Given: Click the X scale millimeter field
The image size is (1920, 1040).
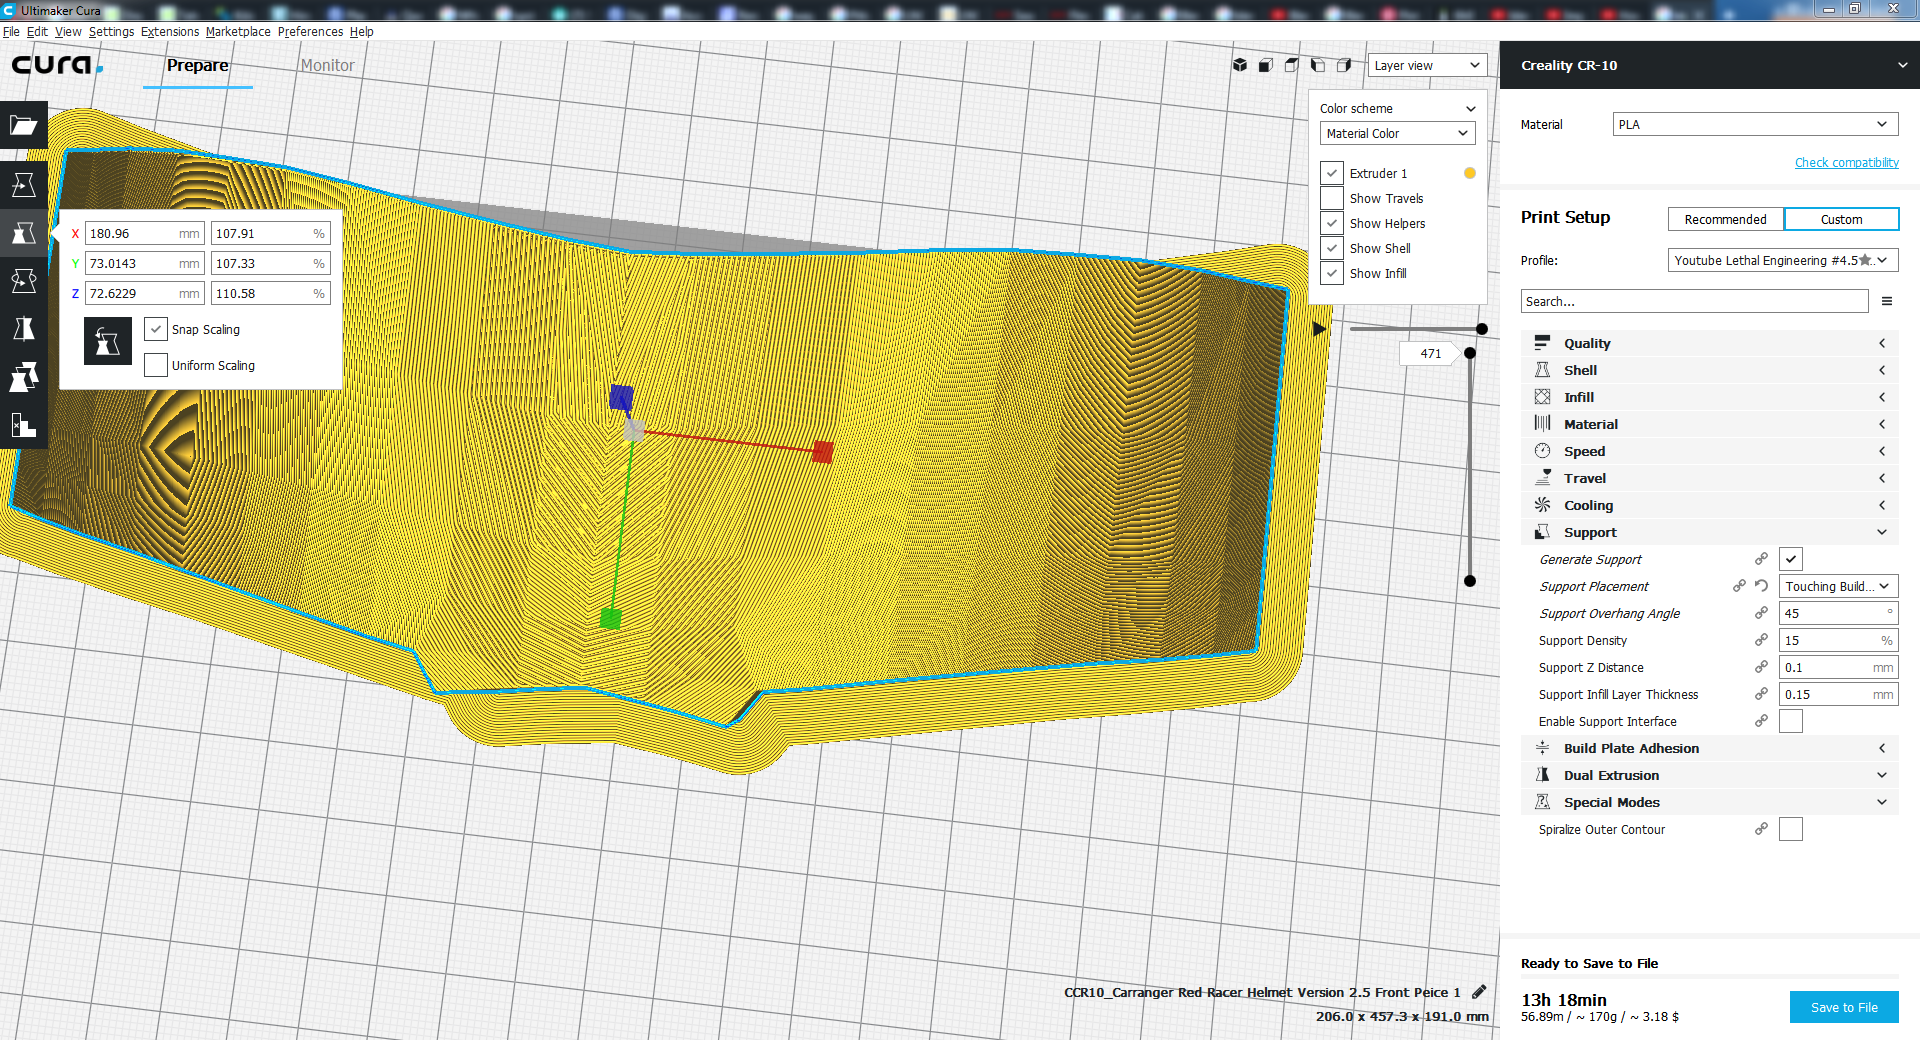Looking at the screenshot, I should pos(145,233).
